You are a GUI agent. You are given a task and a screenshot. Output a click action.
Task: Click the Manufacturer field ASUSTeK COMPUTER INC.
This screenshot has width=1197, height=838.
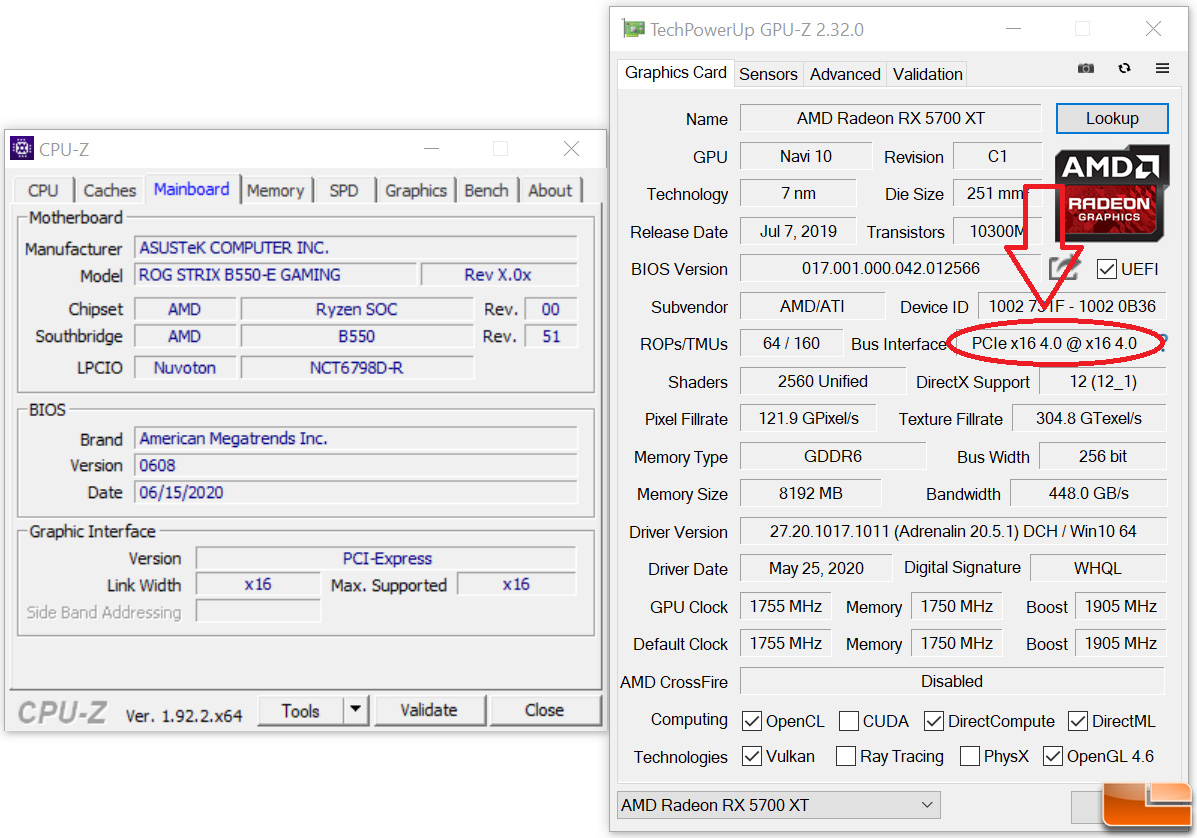point(356,248)
